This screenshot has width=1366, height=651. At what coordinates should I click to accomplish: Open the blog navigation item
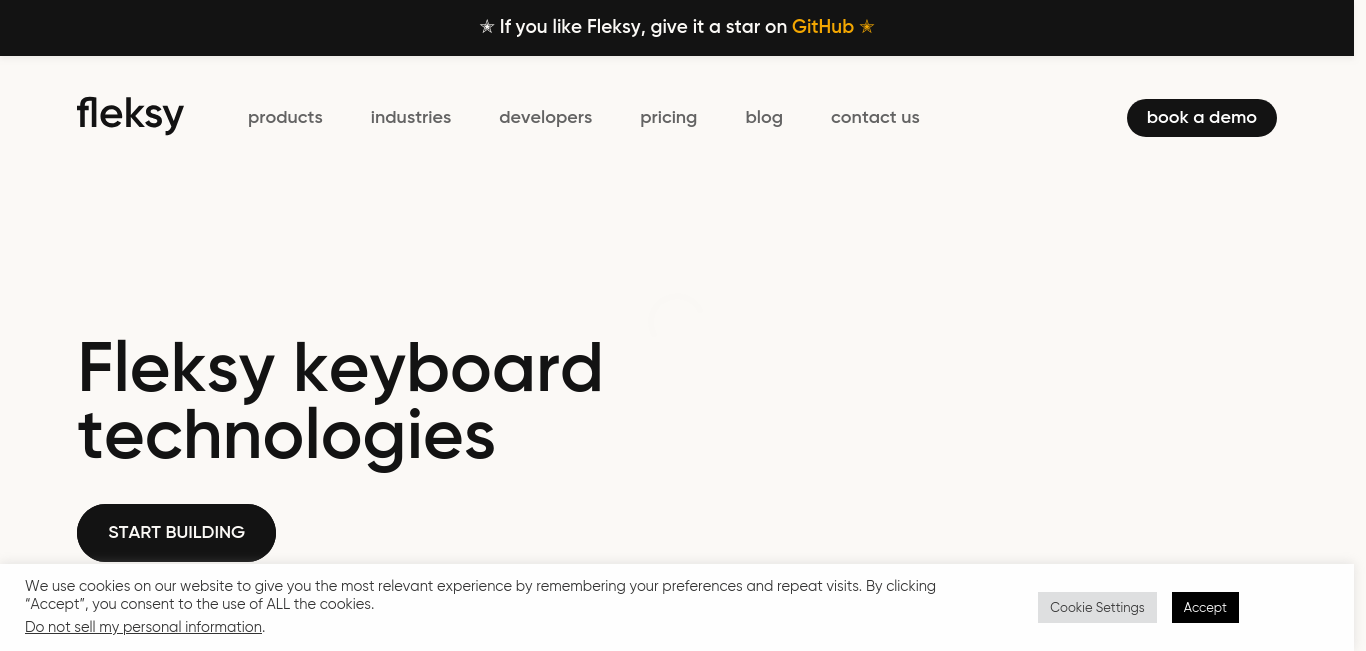click(764, 117)
